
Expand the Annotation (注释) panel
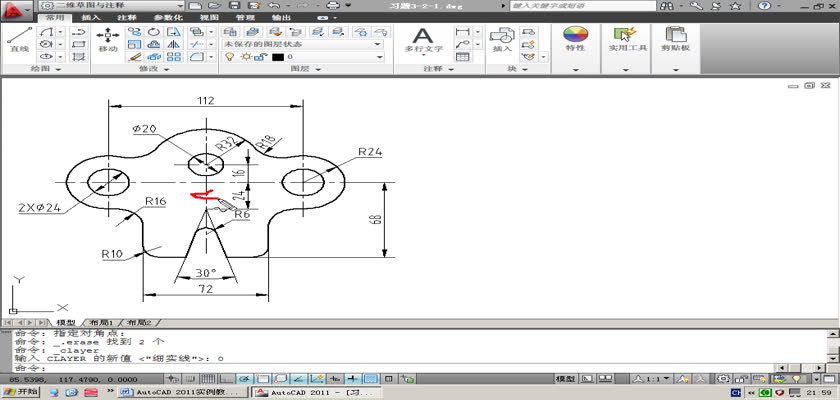pyautogui.click(x=439, y=69)
